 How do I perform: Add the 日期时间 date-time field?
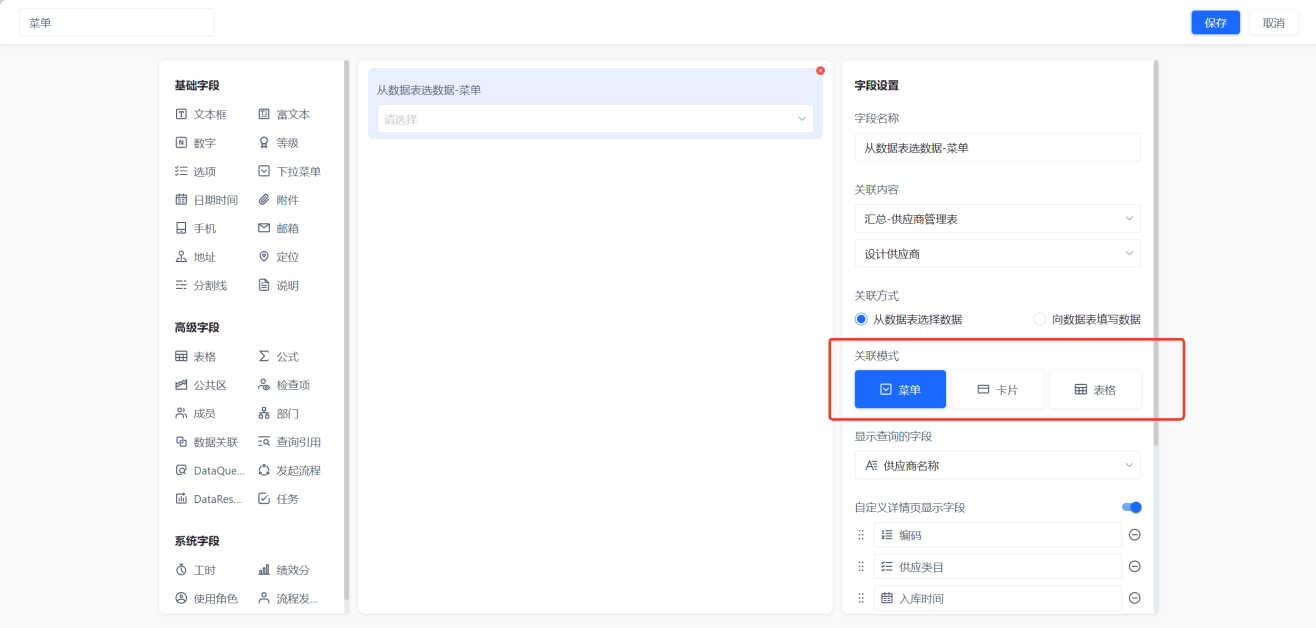click(x=207, y=200)
